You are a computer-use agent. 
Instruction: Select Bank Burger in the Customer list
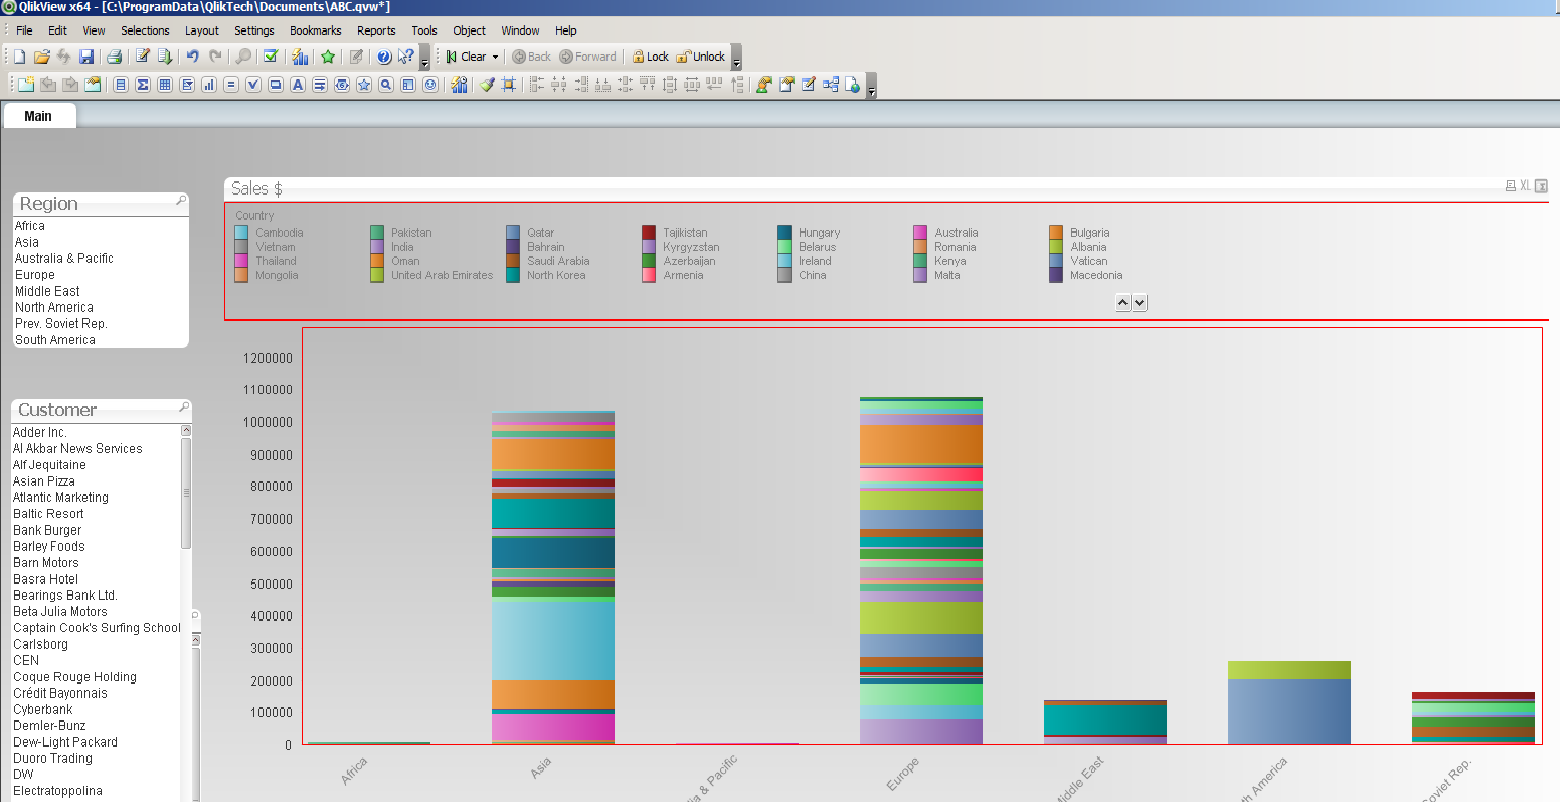point(47,530)
